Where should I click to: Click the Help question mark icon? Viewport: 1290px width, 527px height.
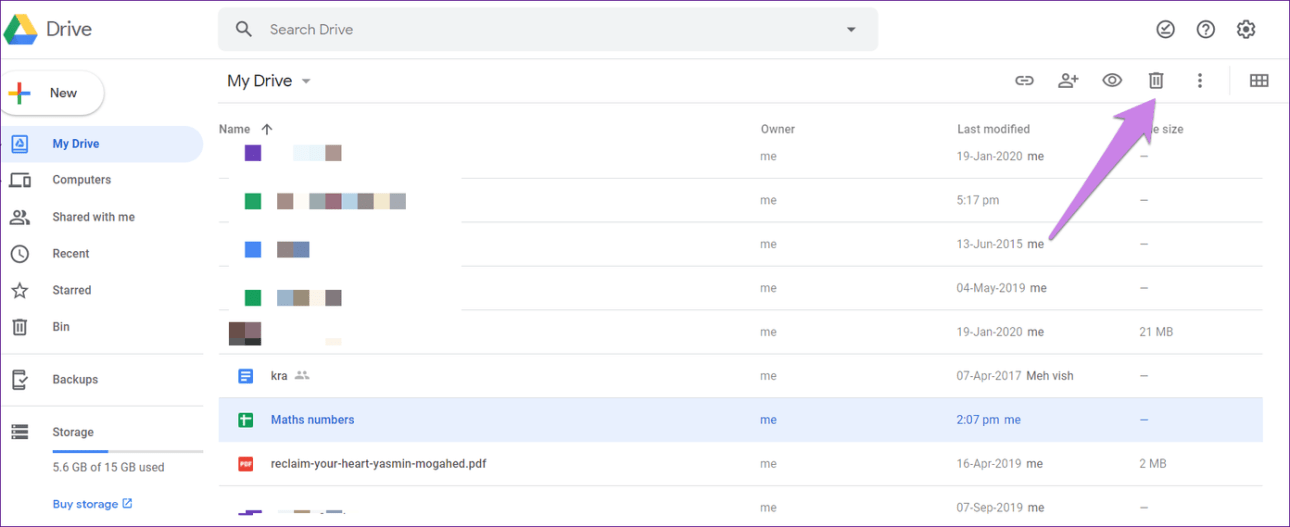[1206, 30]
